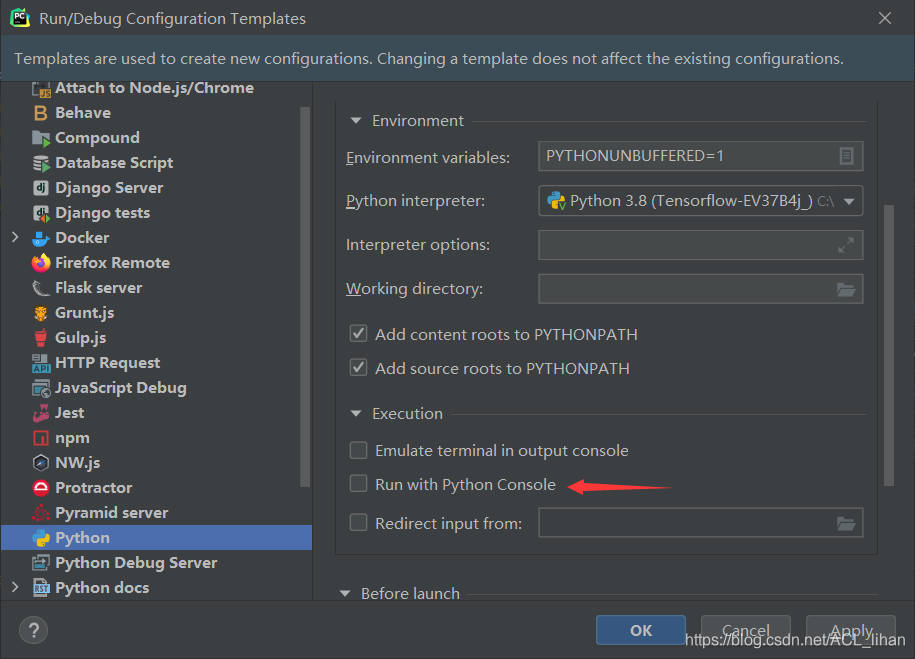Viewport: 915px width, 659px height.
Task: Uncheck Add source roots to PYTHONPATH
Action: (358, 368)
